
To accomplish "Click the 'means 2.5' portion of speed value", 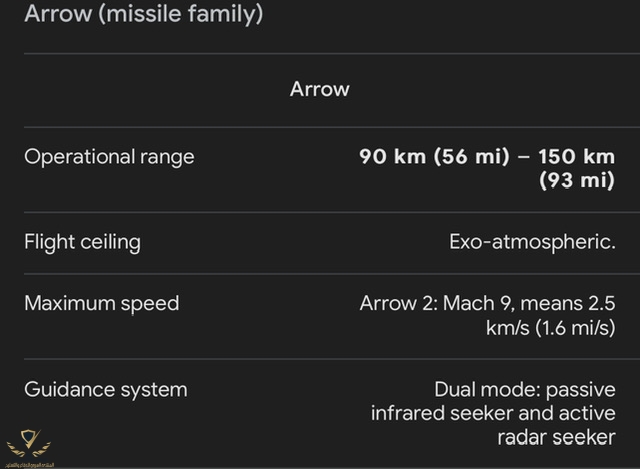I will click(x=568, y=304).
